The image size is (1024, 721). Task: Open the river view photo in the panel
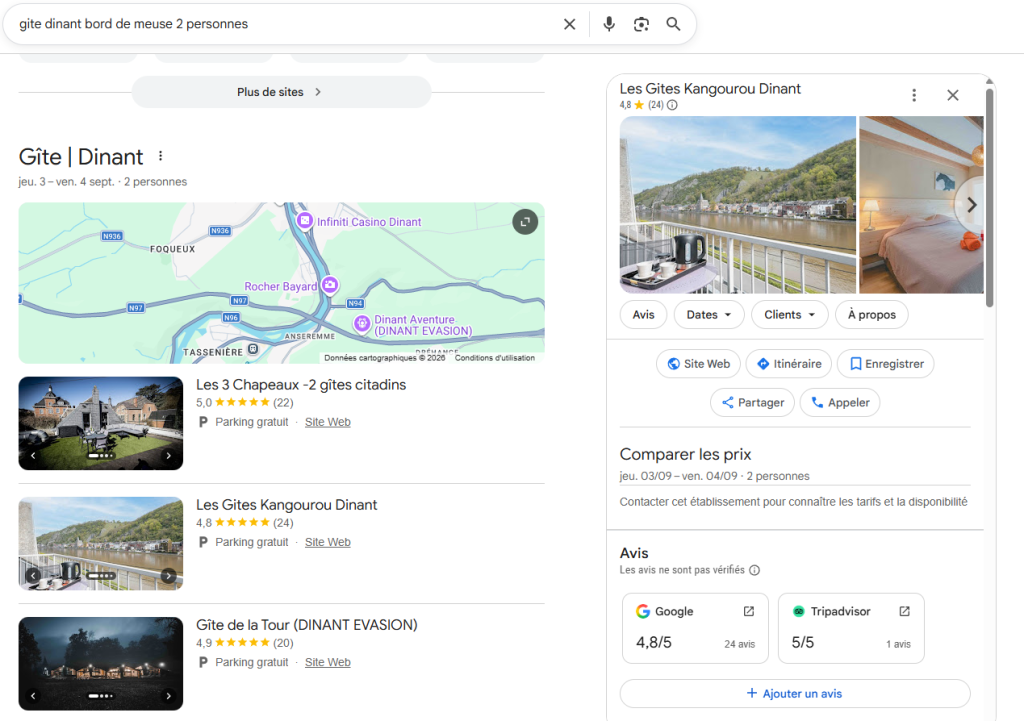coord(737,205)
